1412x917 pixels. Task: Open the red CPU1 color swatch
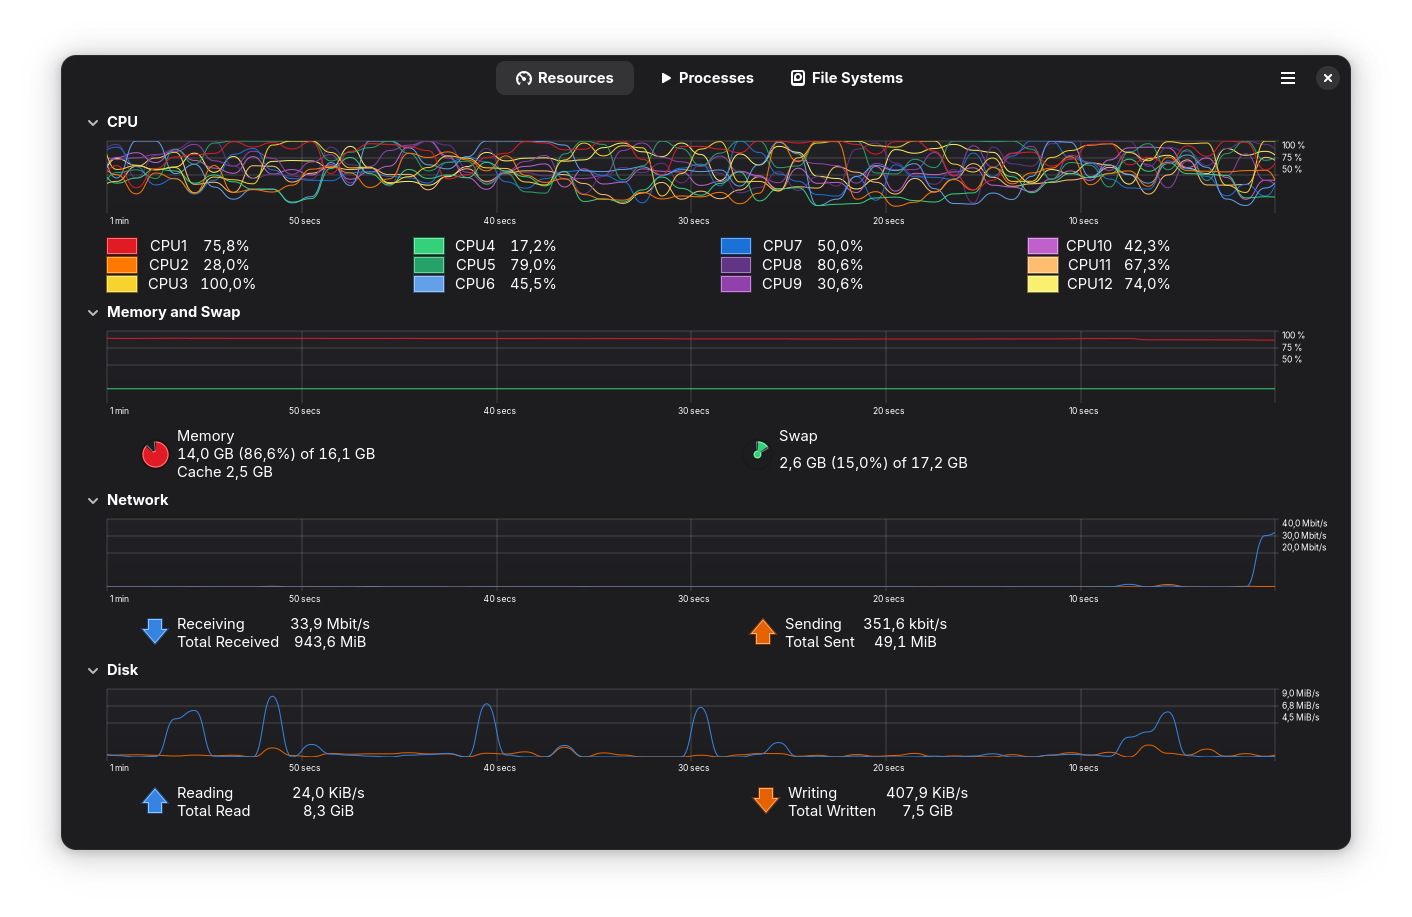122,246
